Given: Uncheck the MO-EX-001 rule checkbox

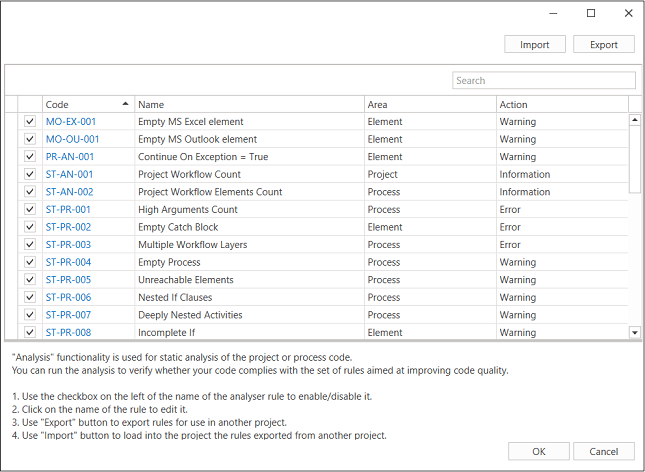Looking at the screenshot, I should (30, 122).
